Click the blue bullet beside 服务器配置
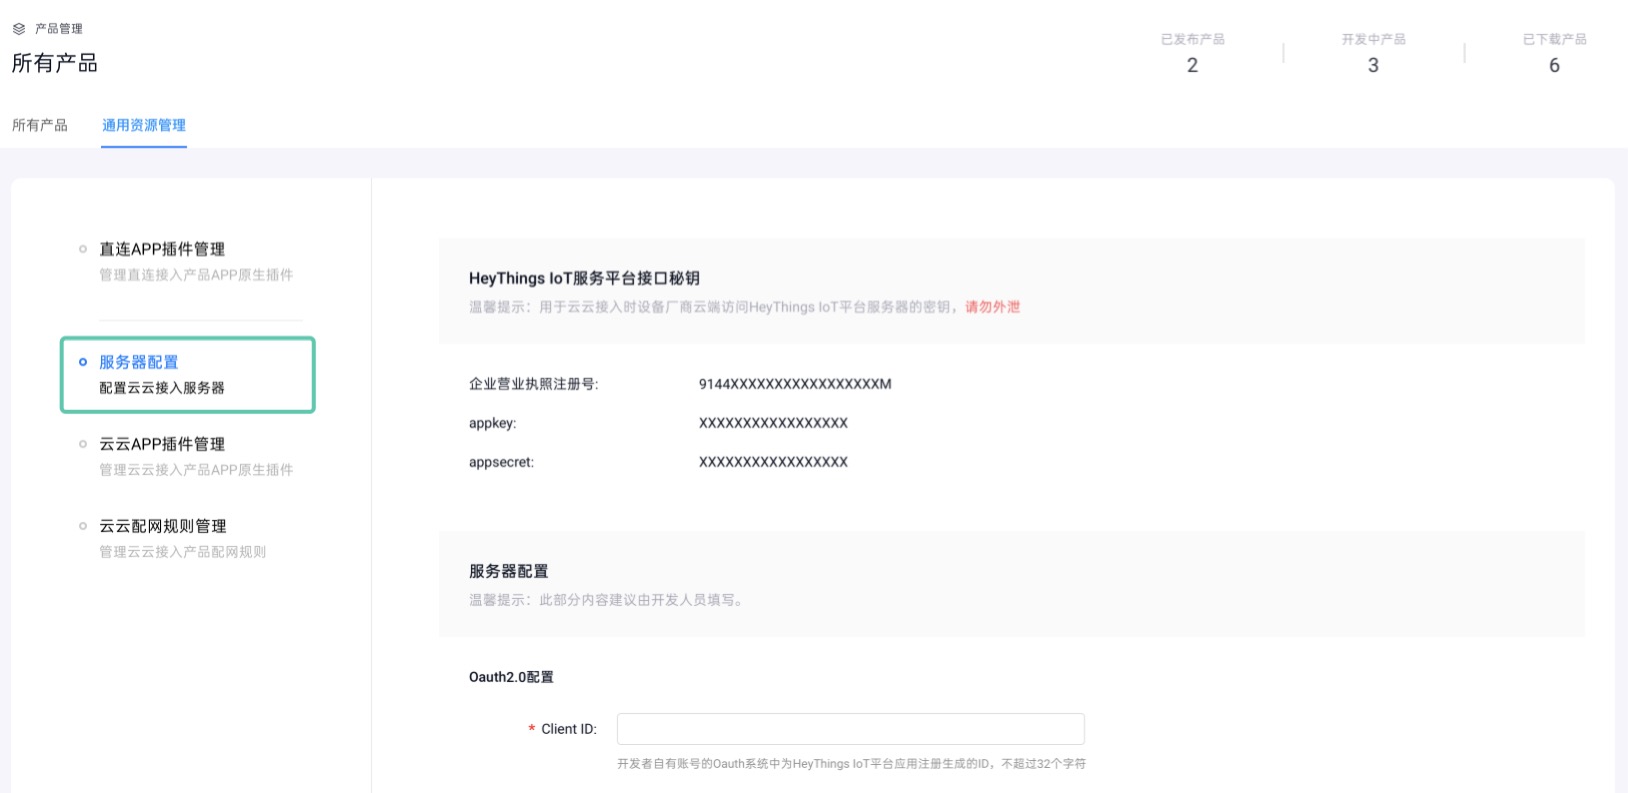 coord(83,362)
